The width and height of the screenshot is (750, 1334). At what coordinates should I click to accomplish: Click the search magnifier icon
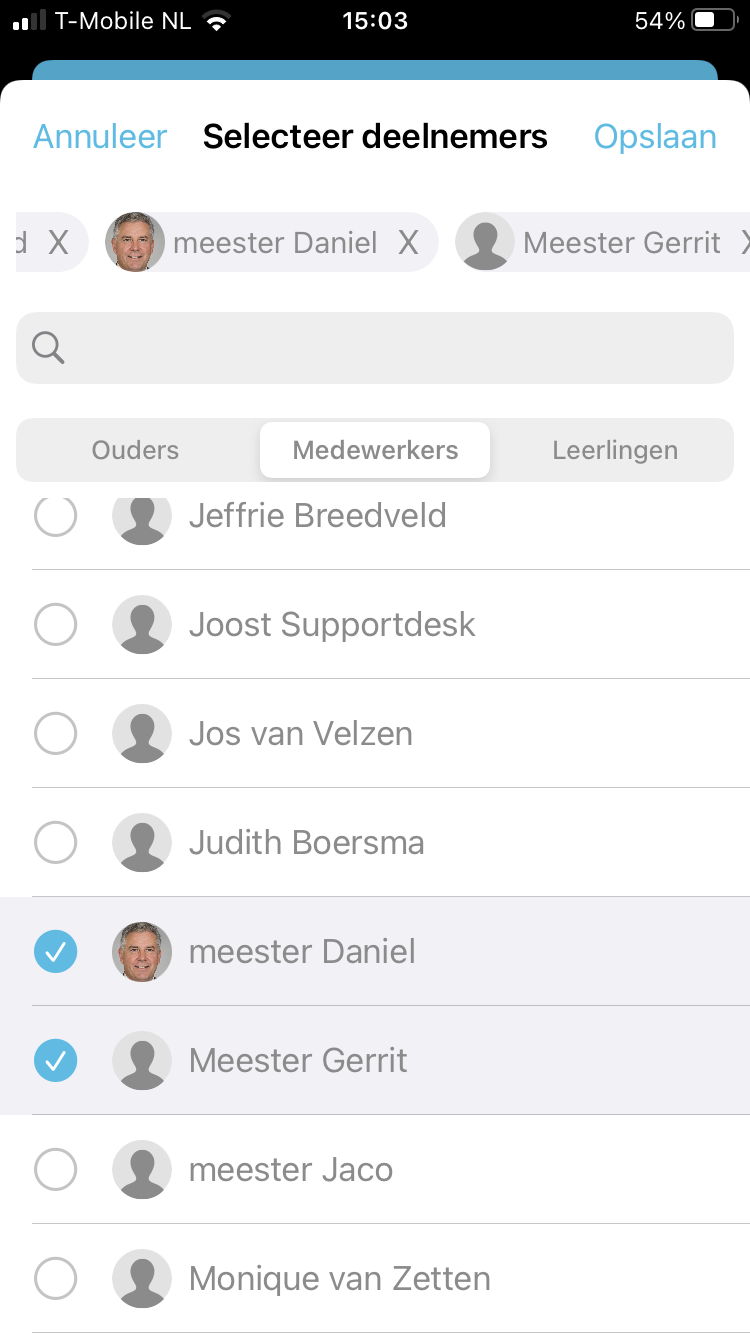pos(48,348)
